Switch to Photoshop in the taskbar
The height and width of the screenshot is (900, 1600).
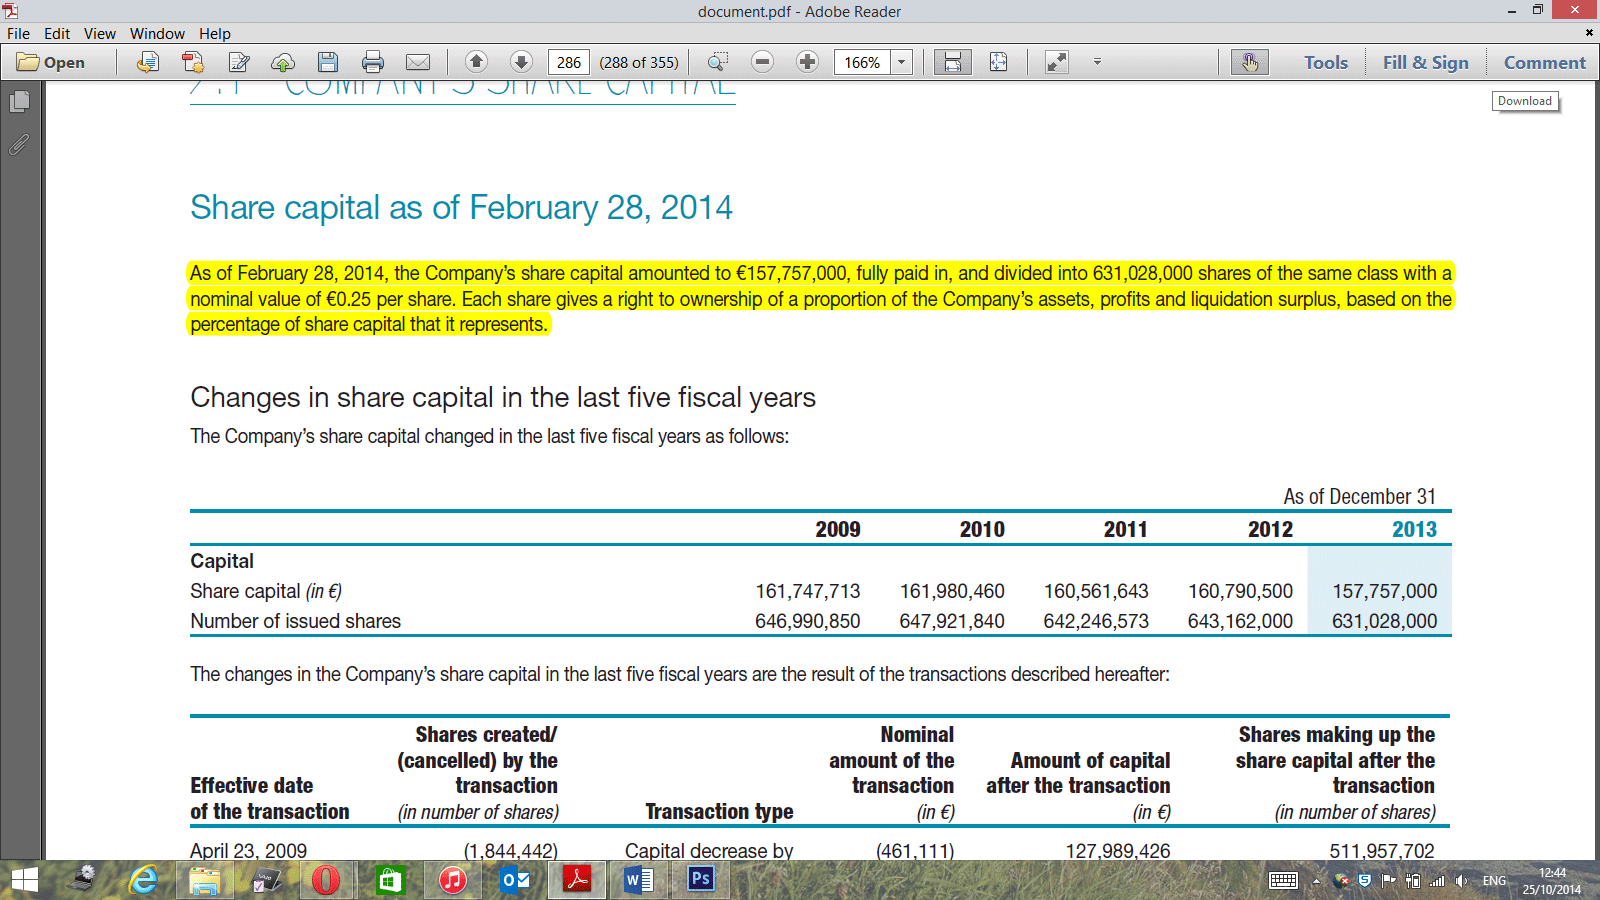pyautogui.click(x=700, y=880)
